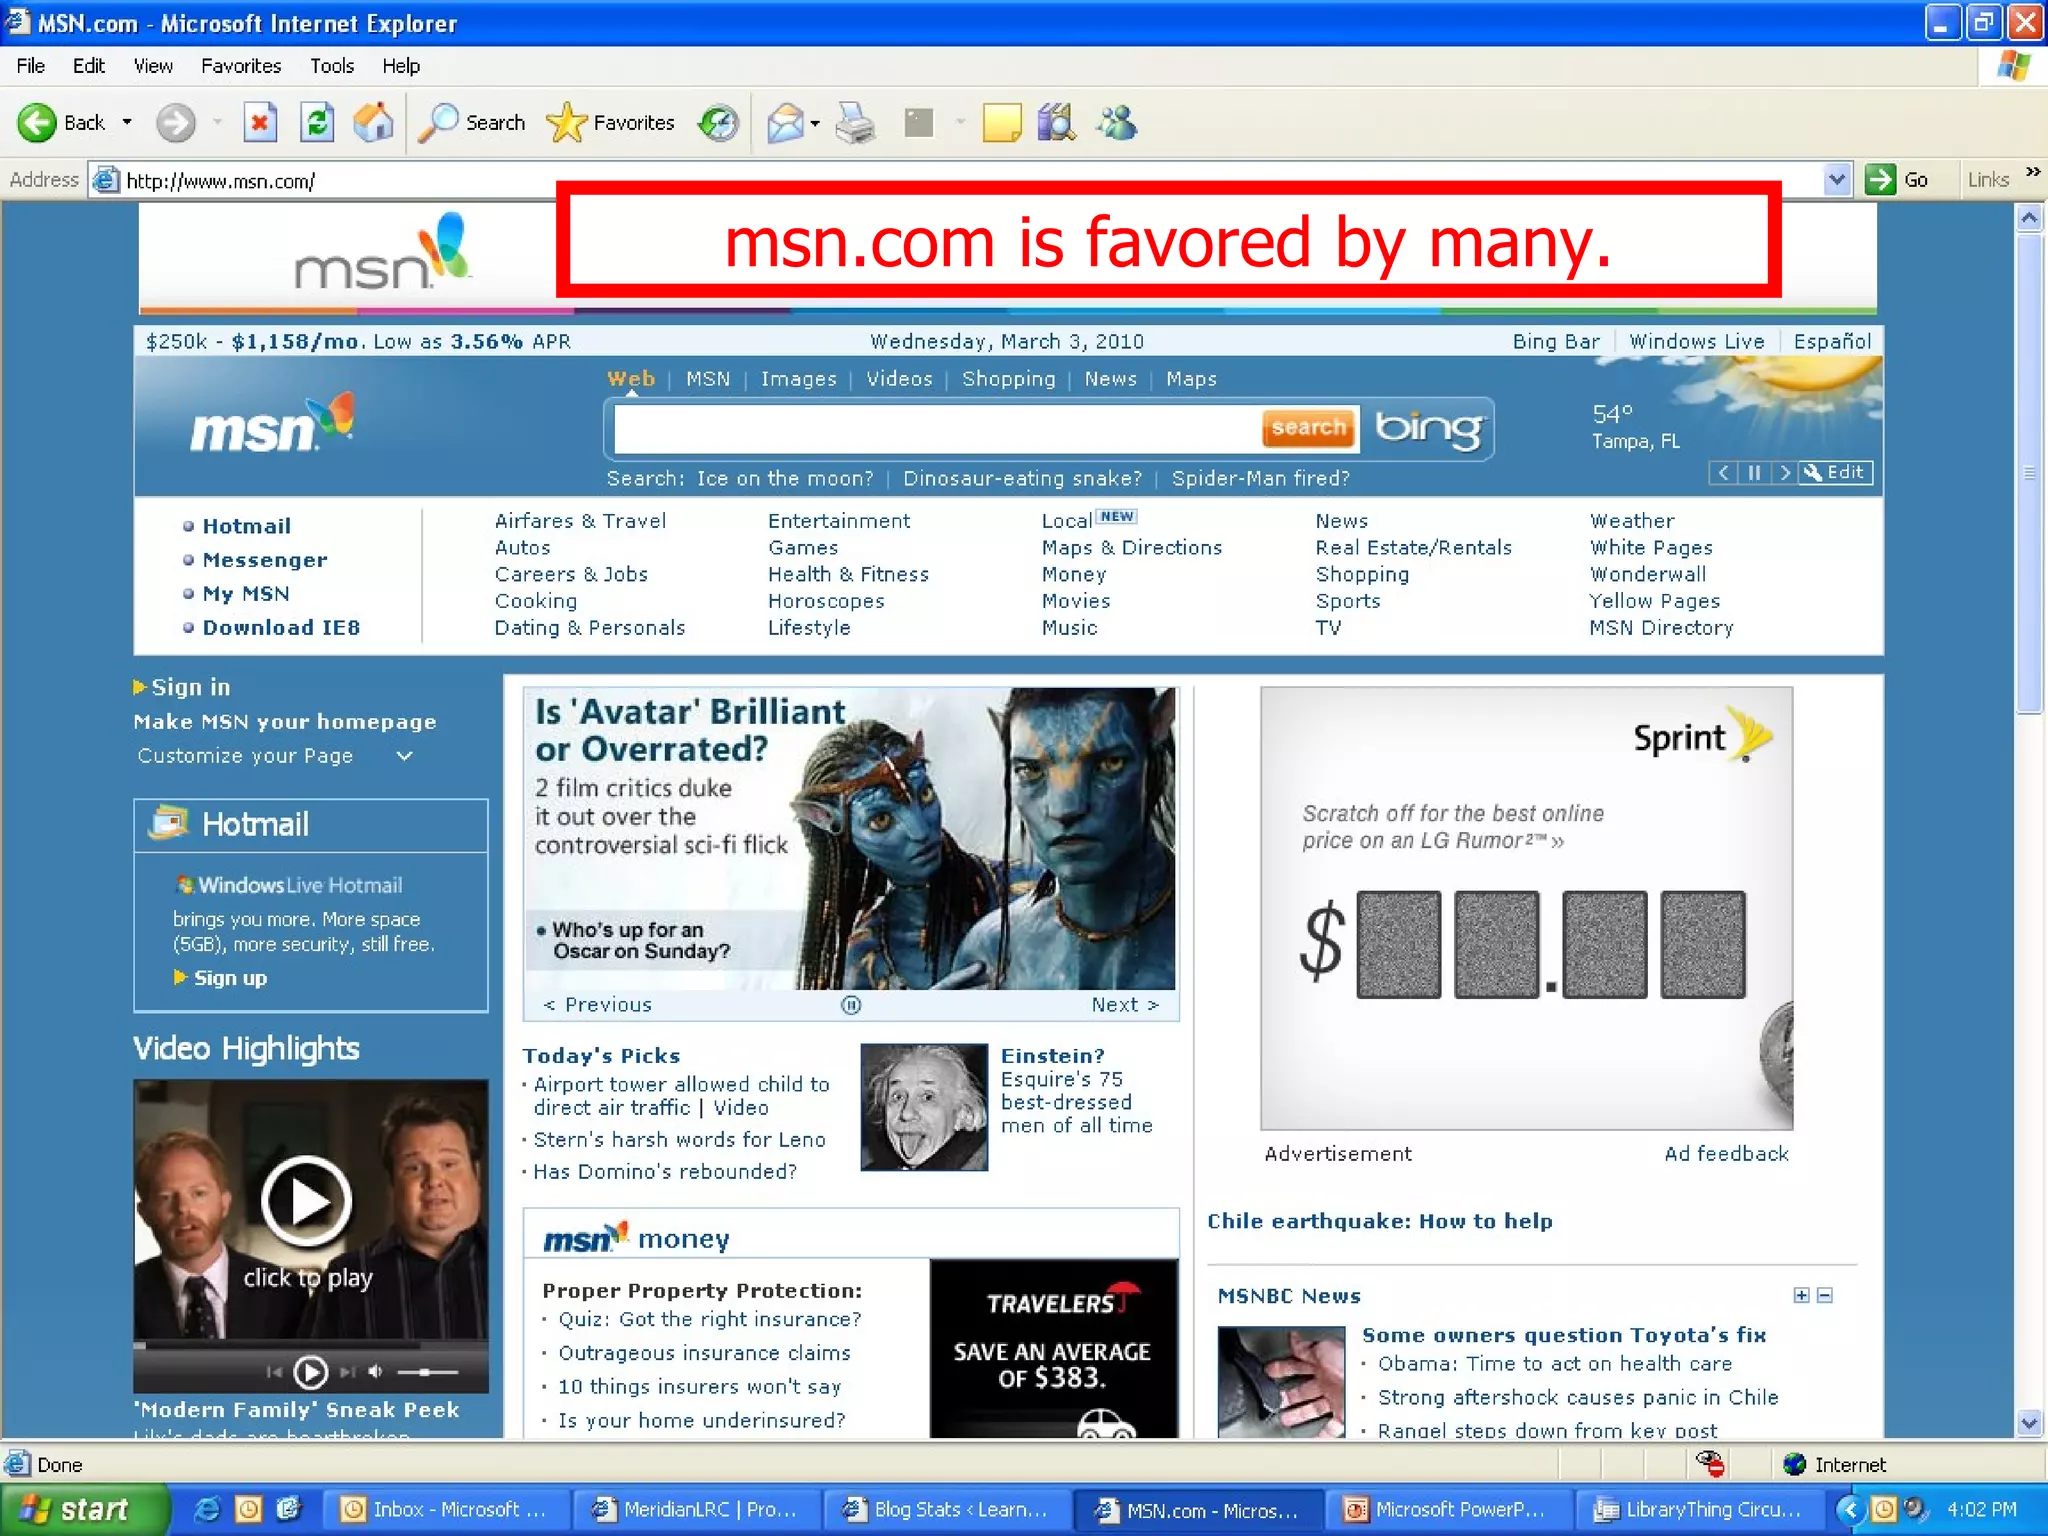This screenshot has width=2048, height=1536.
Task: Expand the Links toolbar chevron
Action: 2033,172
